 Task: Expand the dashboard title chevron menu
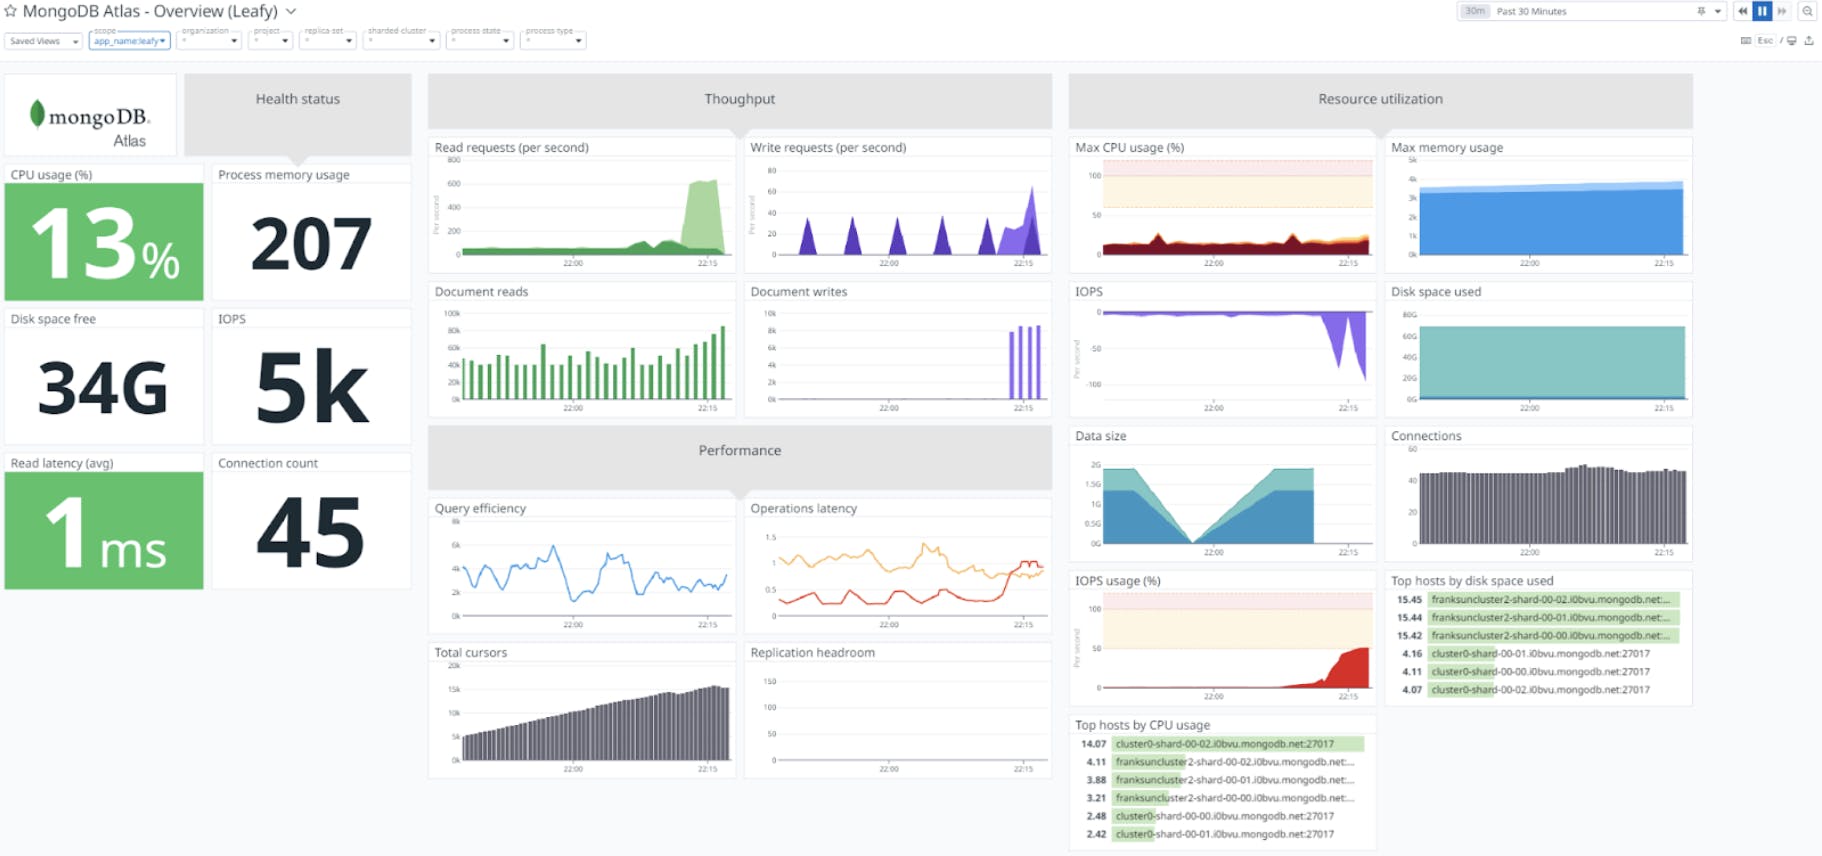tap(291, 11)
